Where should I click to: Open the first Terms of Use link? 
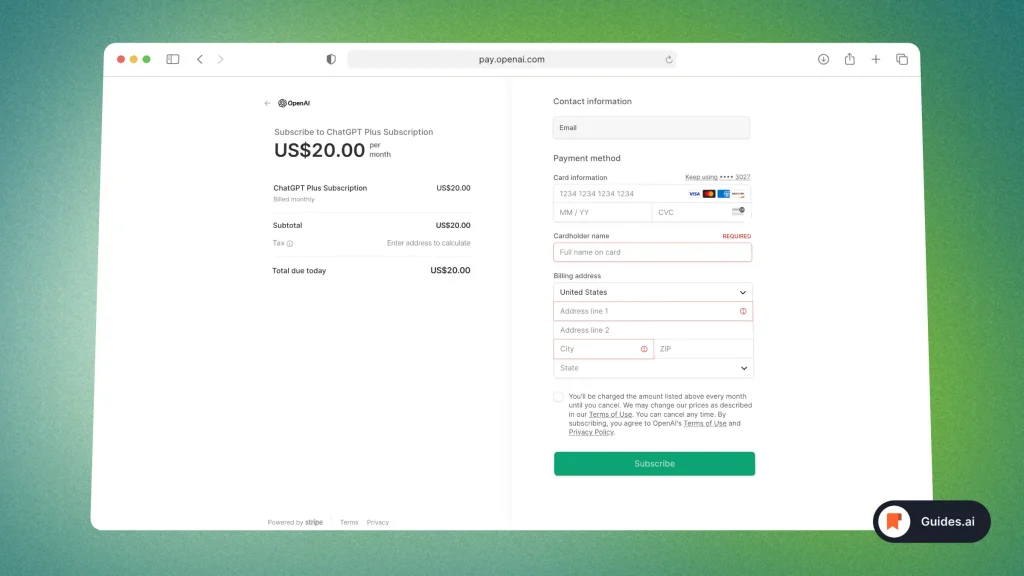click(x=610, y=415)
